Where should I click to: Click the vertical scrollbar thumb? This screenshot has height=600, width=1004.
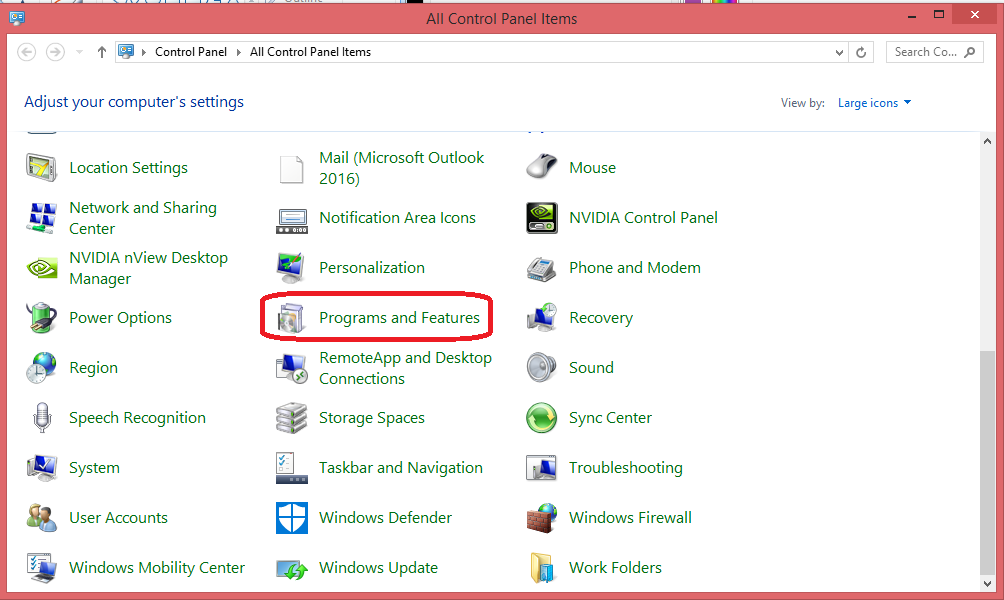[x=990, y=460]
